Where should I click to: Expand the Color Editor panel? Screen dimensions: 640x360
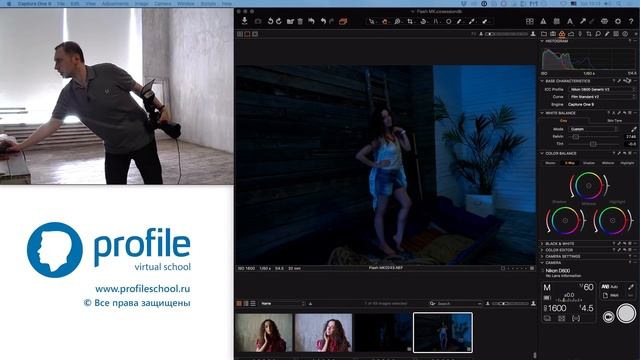tap(542, 250)
